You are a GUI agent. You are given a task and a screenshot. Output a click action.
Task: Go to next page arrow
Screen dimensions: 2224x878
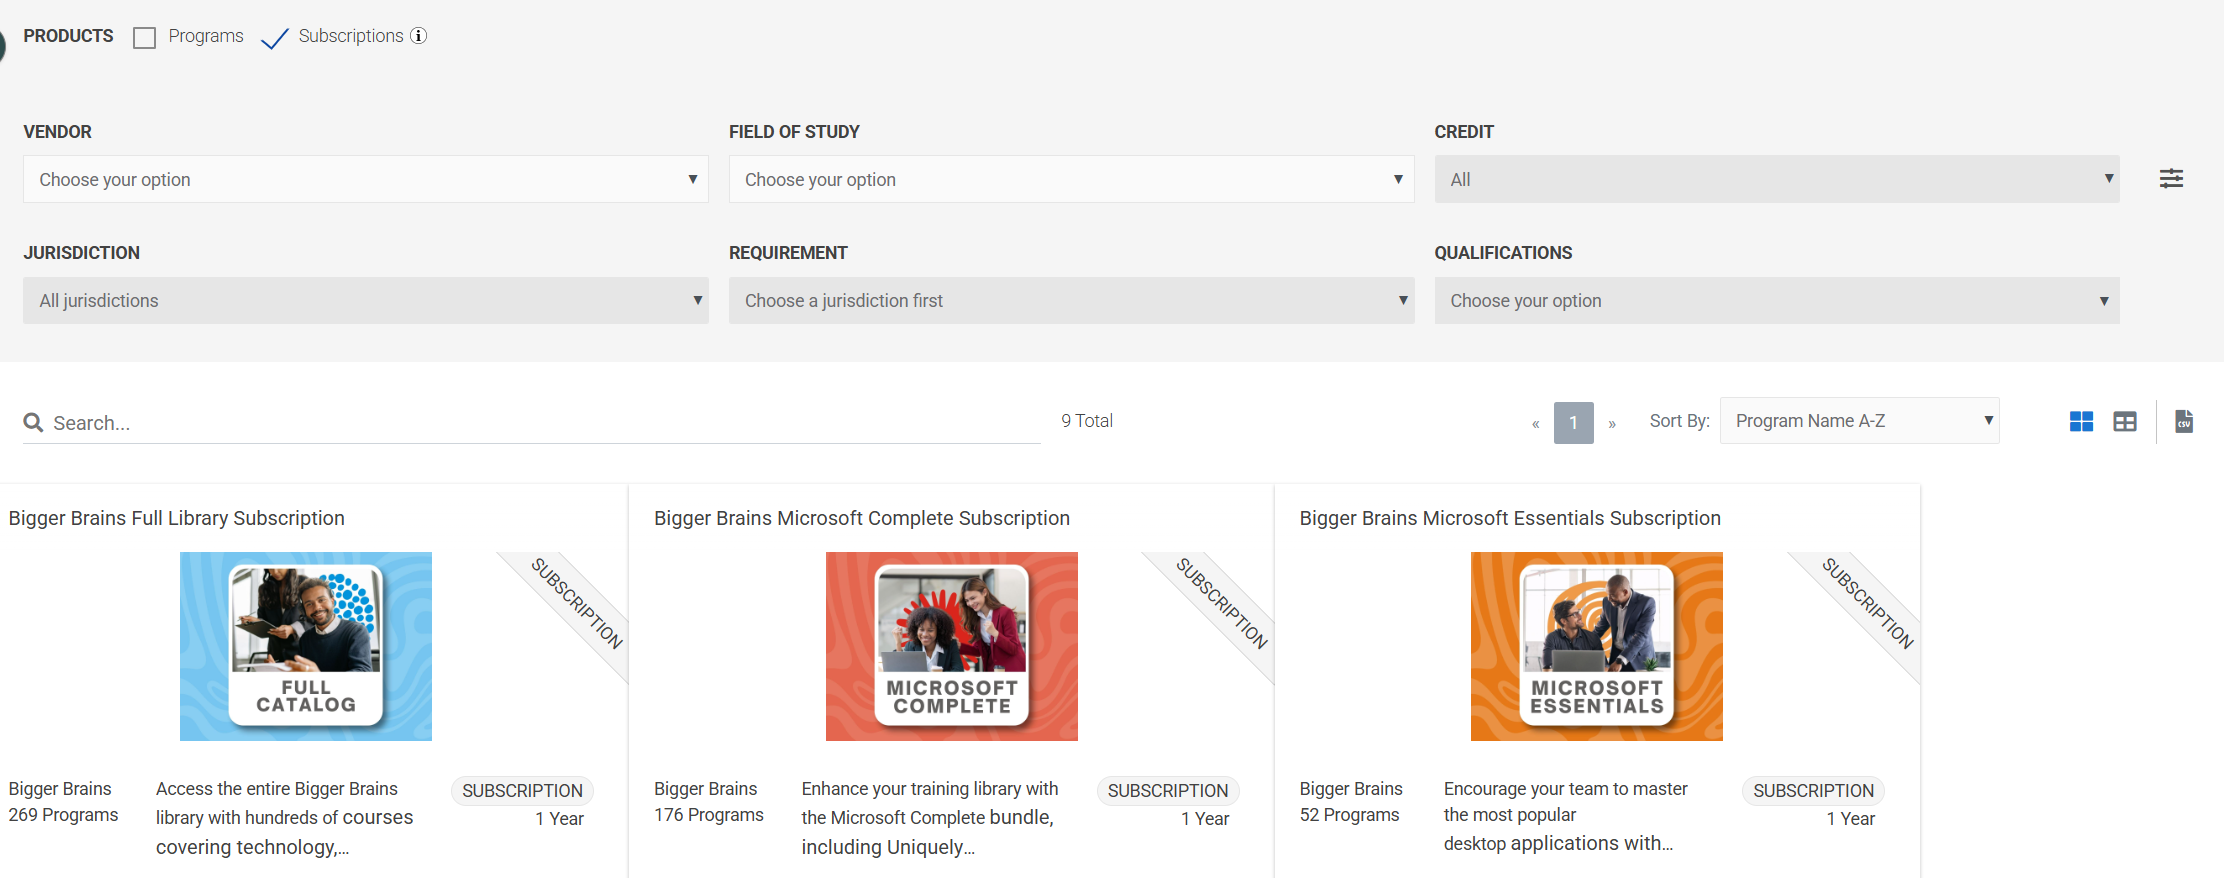click(x=1612, y=424)
